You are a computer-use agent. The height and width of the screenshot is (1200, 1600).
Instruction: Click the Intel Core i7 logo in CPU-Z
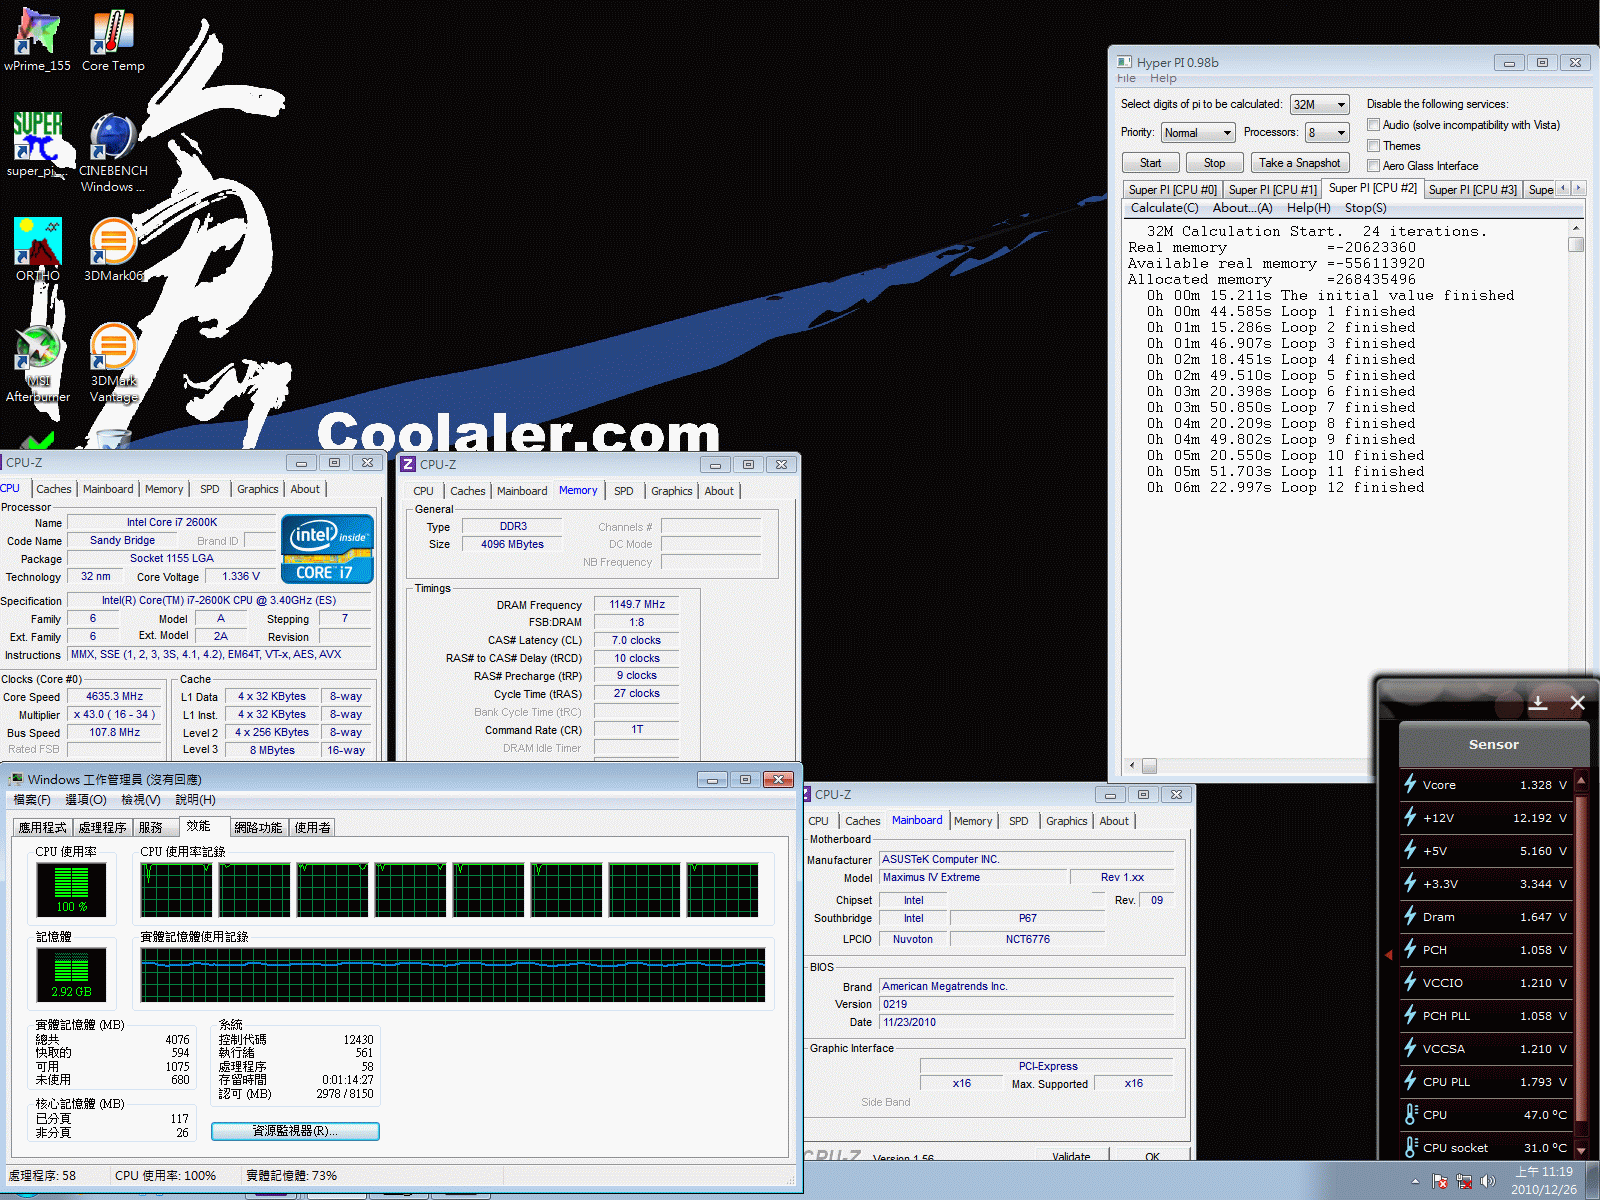click(x=327, y=548)
